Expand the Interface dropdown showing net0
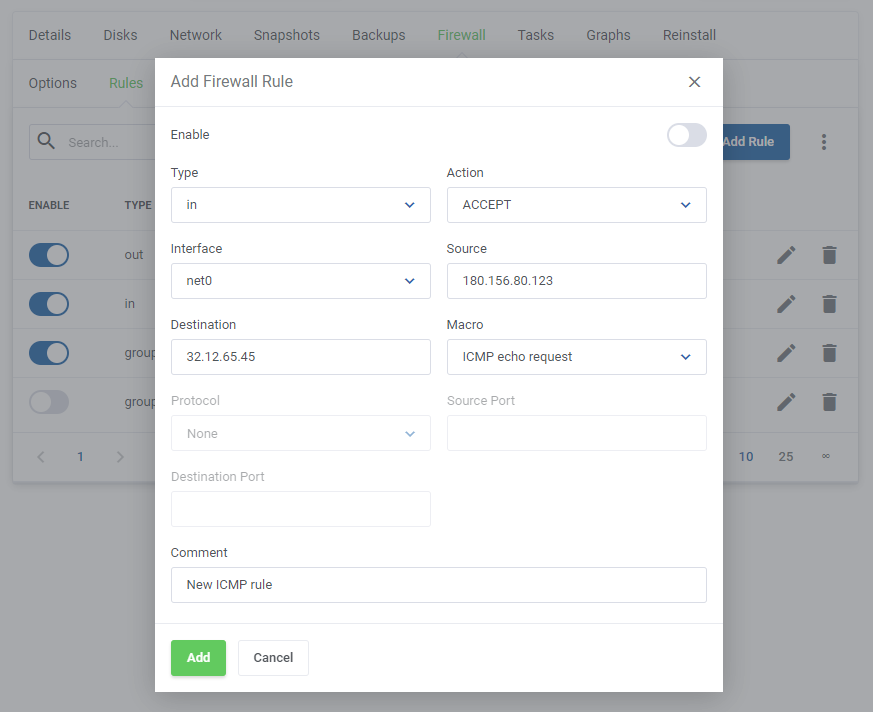Image resolution: width=873 pixels, height=712 pixels. pos(301,281)
